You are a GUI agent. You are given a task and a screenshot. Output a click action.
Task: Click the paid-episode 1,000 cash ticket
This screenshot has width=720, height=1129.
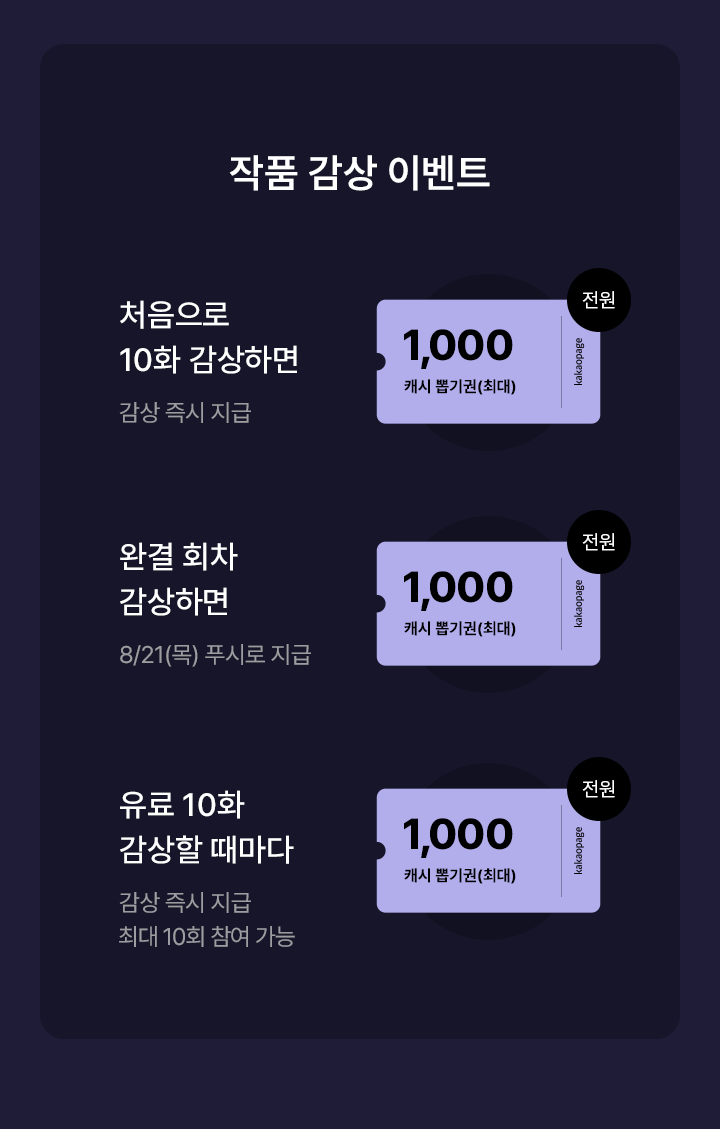point(488,850)
